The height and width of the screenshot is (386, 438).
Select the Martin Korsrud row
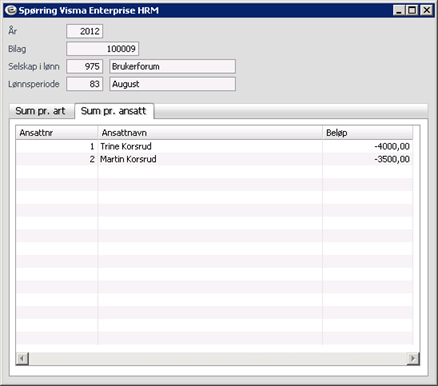pos(214,159)
